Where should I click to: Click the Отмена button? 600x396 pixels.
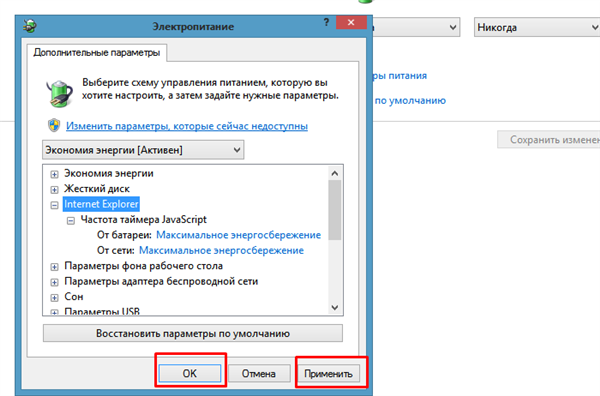pos(259,373)
